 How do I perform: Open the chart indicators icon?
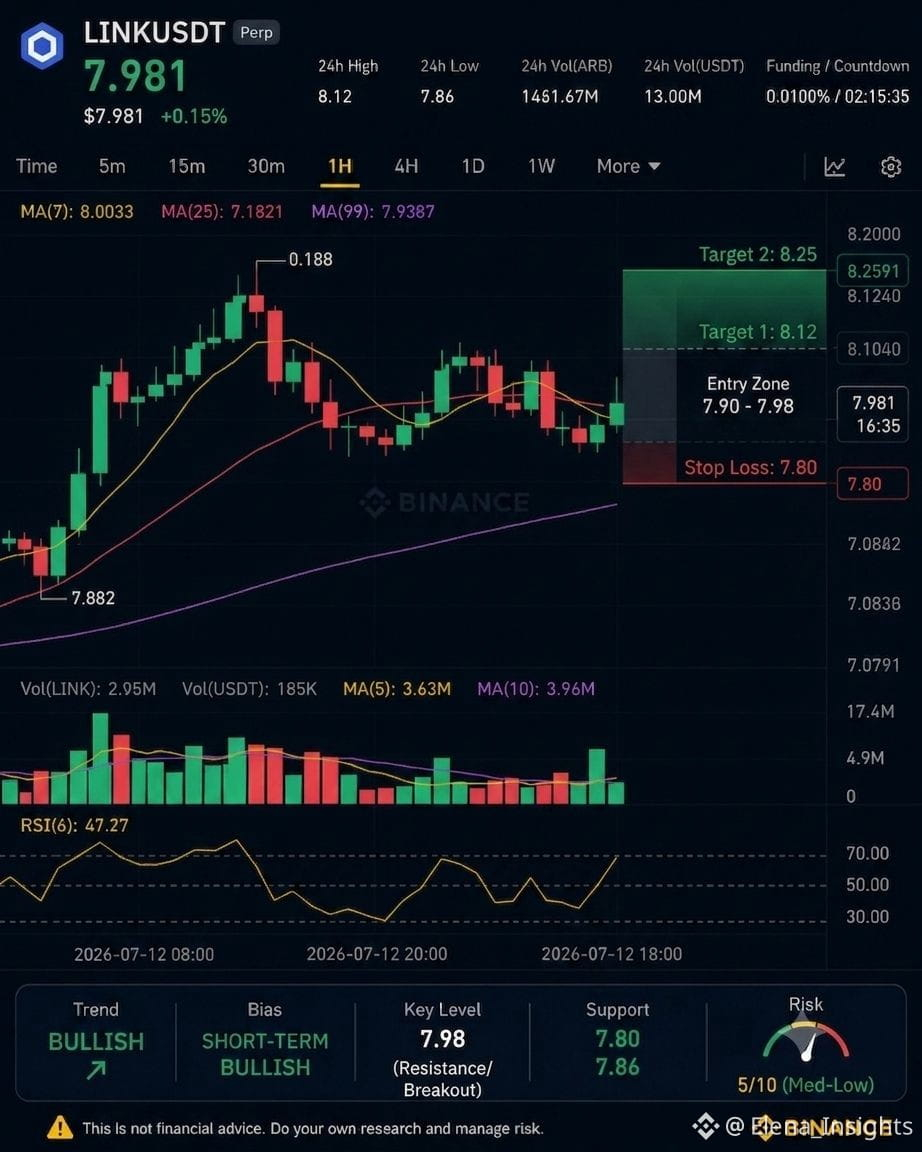[x=835, y=167]
